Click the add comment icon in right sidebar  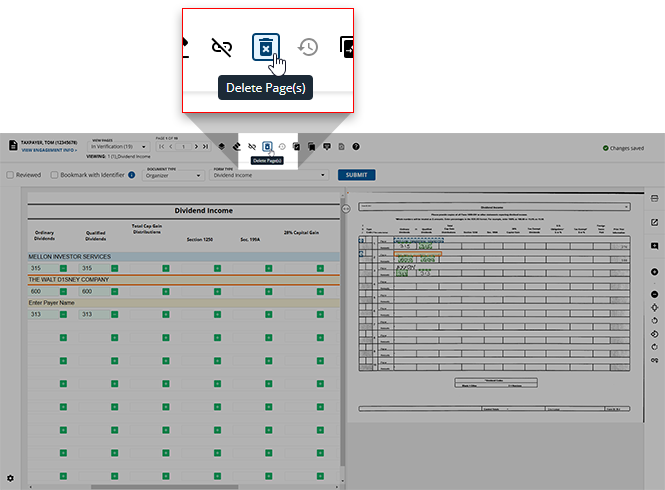(x=654, y=246)
